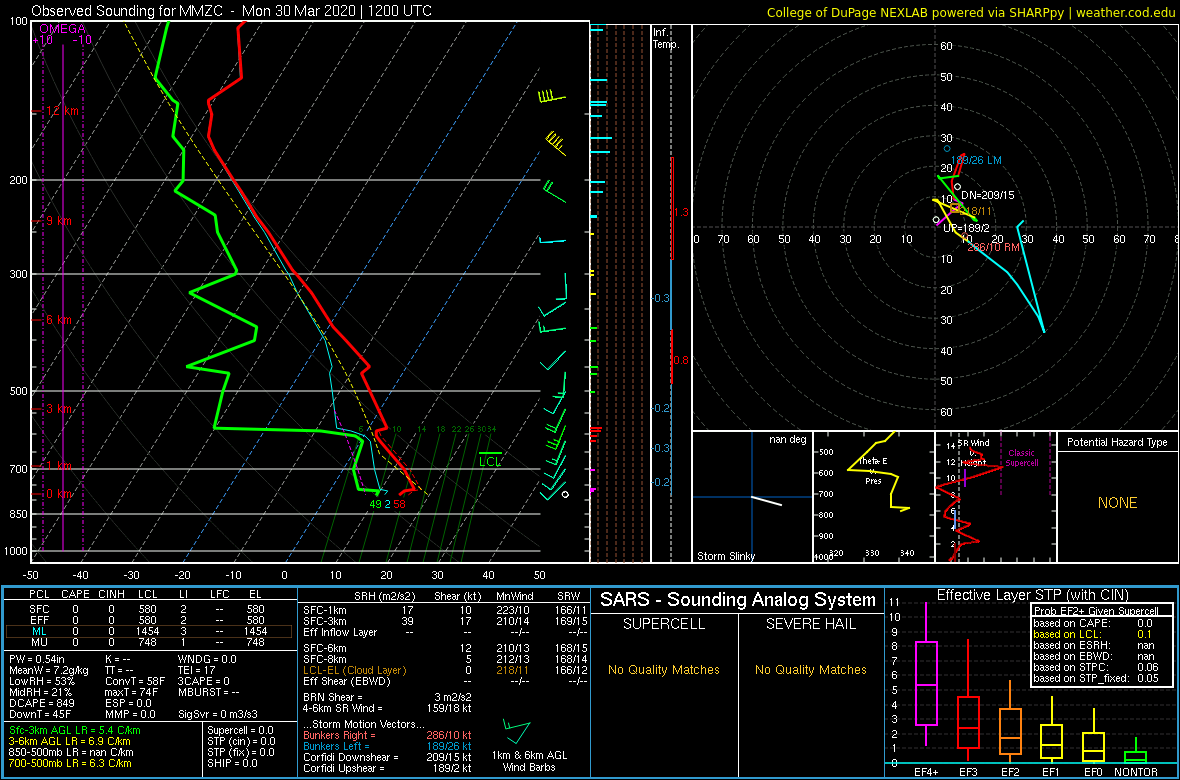Select the 12 km height marker
Viewport: 1180px width, 780px height.
point(62,111)
